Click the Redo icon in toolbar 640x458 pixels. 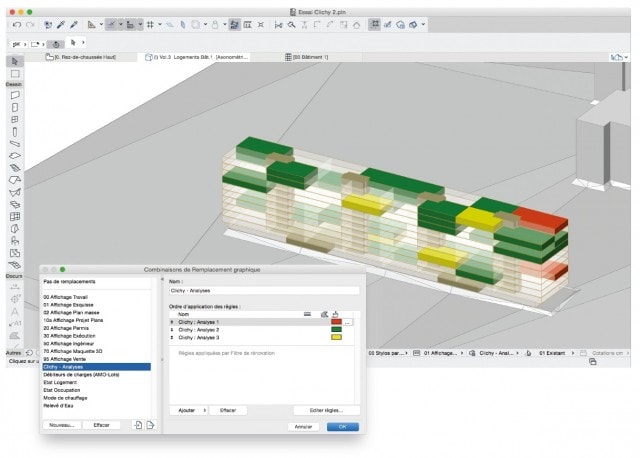click(28, 23)
